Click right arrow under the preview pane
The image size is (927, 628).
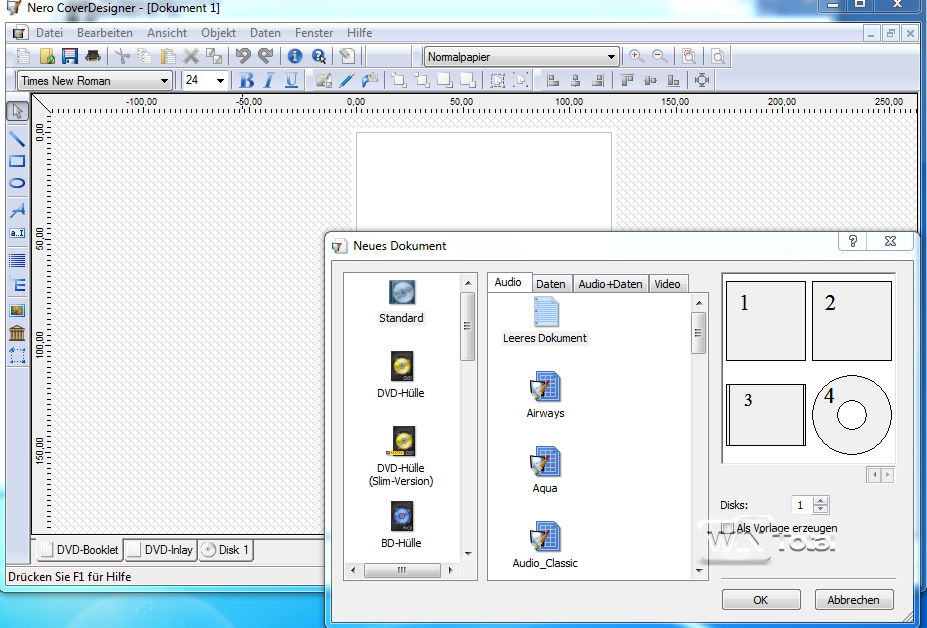click(887, 474)
